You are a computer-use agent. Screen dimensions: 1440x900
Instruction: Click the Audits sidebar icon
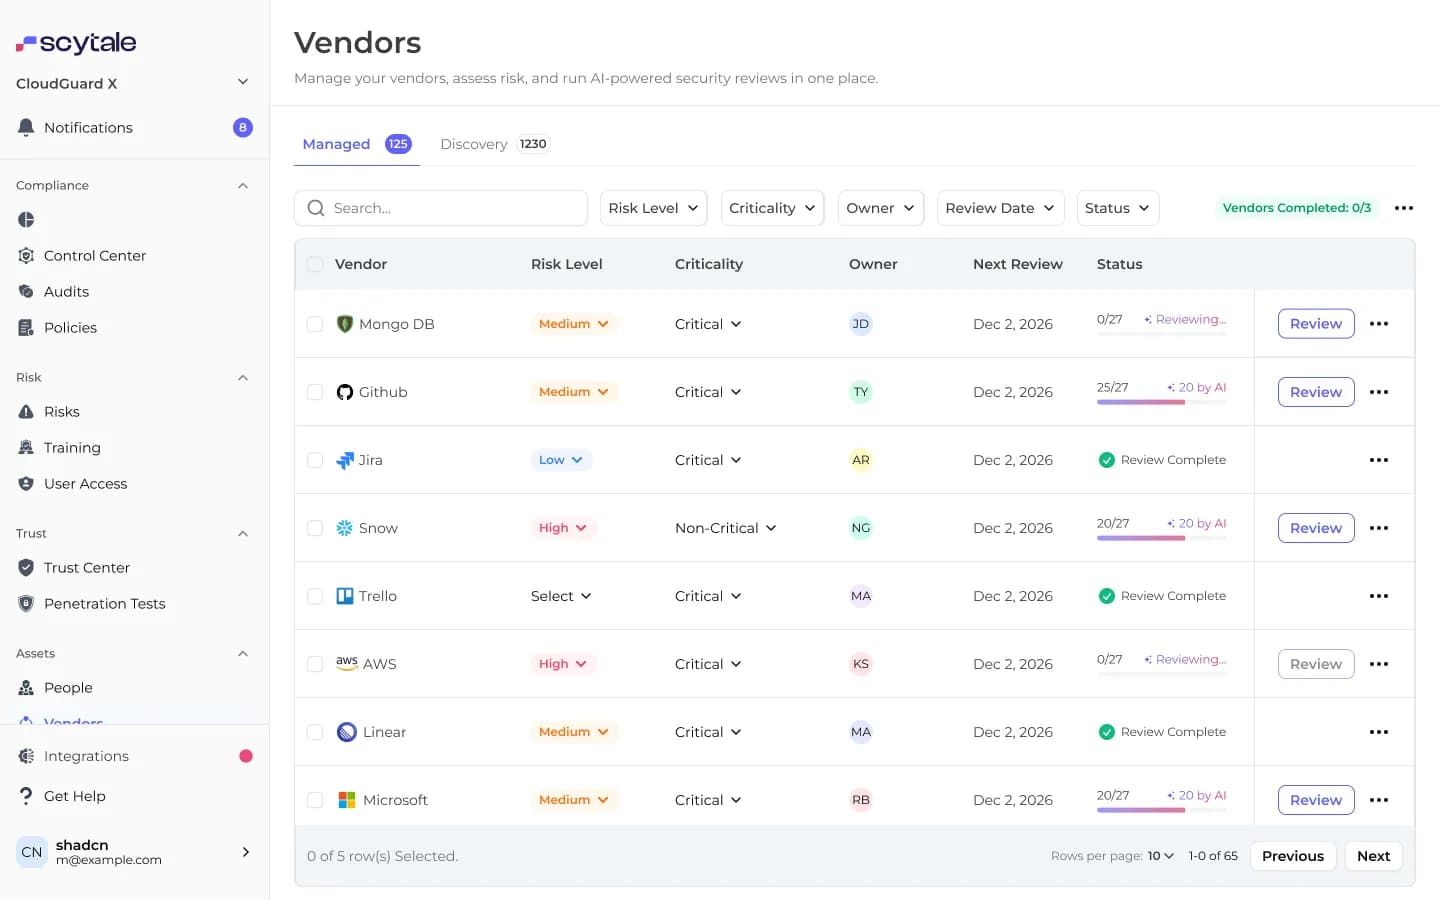pos(26,291)
